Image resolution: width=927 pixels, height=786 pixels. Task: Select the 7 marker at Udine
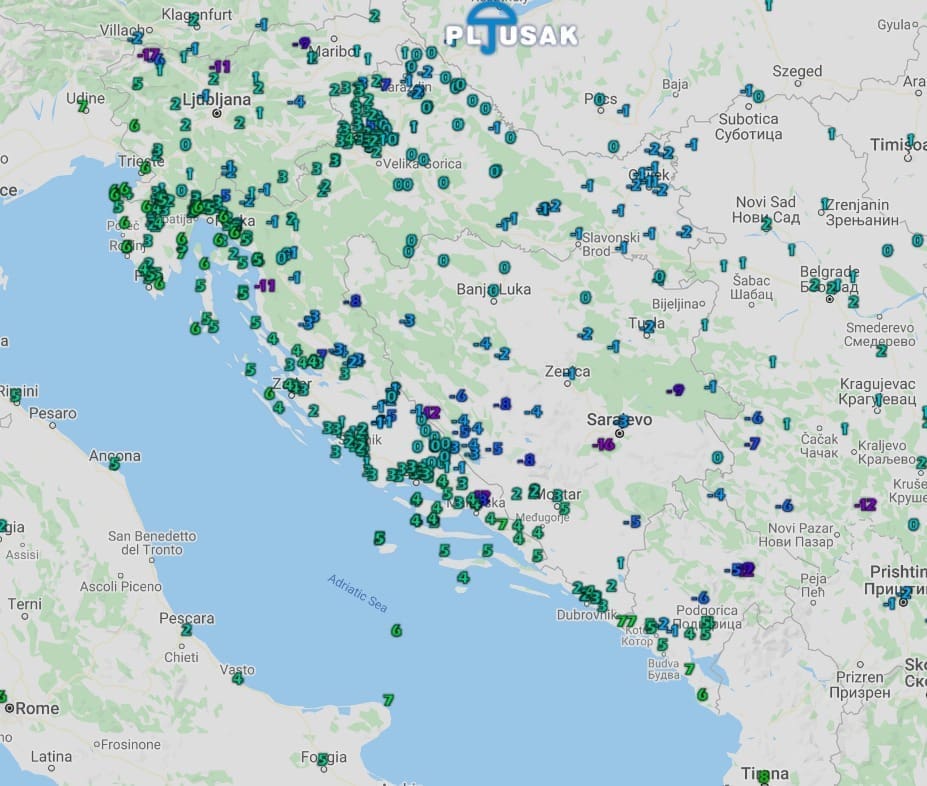pyautogui.click(x=82, y=107)
